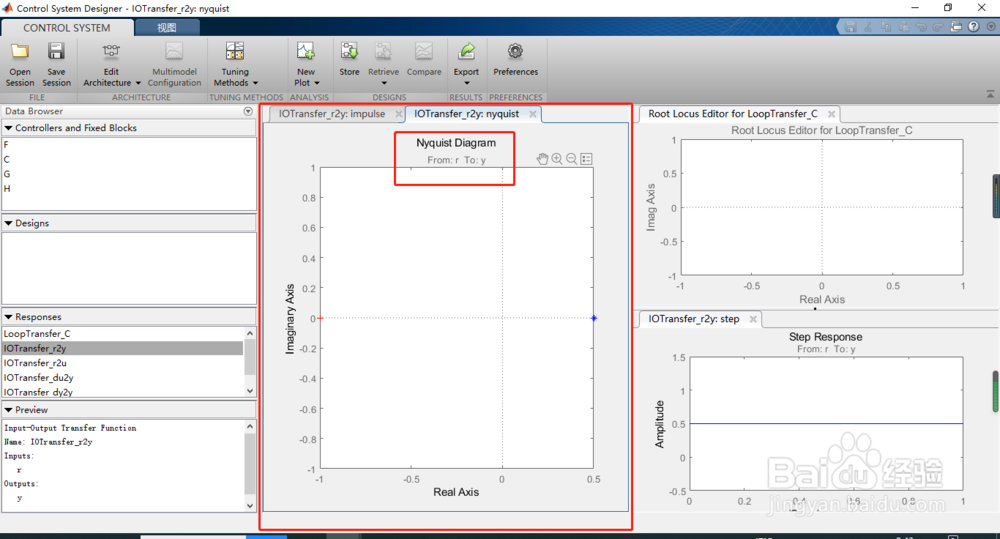Click the quick access save icon
Image resolution: width=1000 pixels, height=539 pixels.
click(x=850, y=27)
